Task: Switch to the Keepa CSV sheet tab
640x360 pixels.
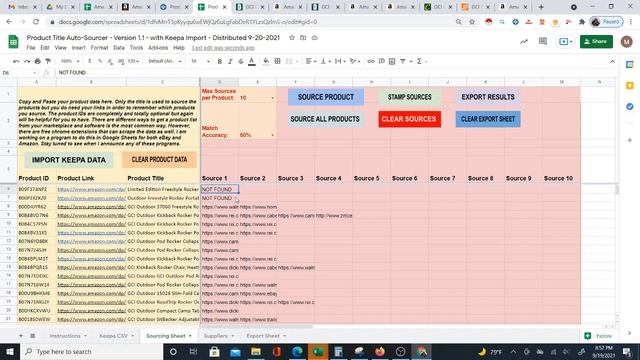Action: [x=113, y=336]
